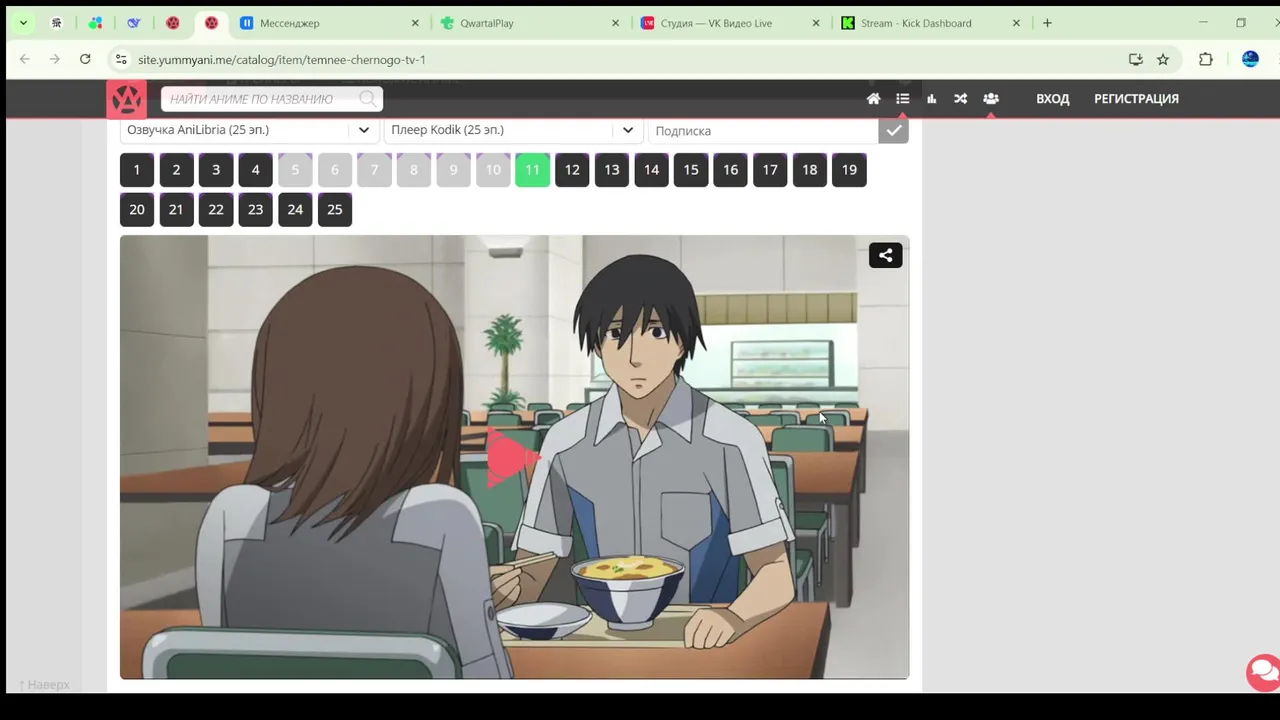This screenshot has height=720, width=1280.
Task: Open the bar chart ratings icon
Action: 931,99
